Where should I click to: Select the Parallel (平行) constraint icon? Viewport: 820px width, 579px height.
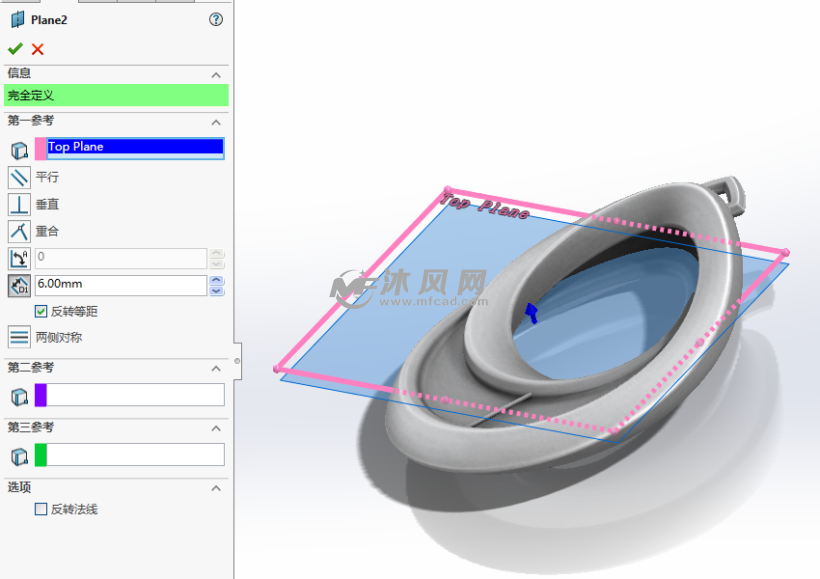(x=19, y=177)
